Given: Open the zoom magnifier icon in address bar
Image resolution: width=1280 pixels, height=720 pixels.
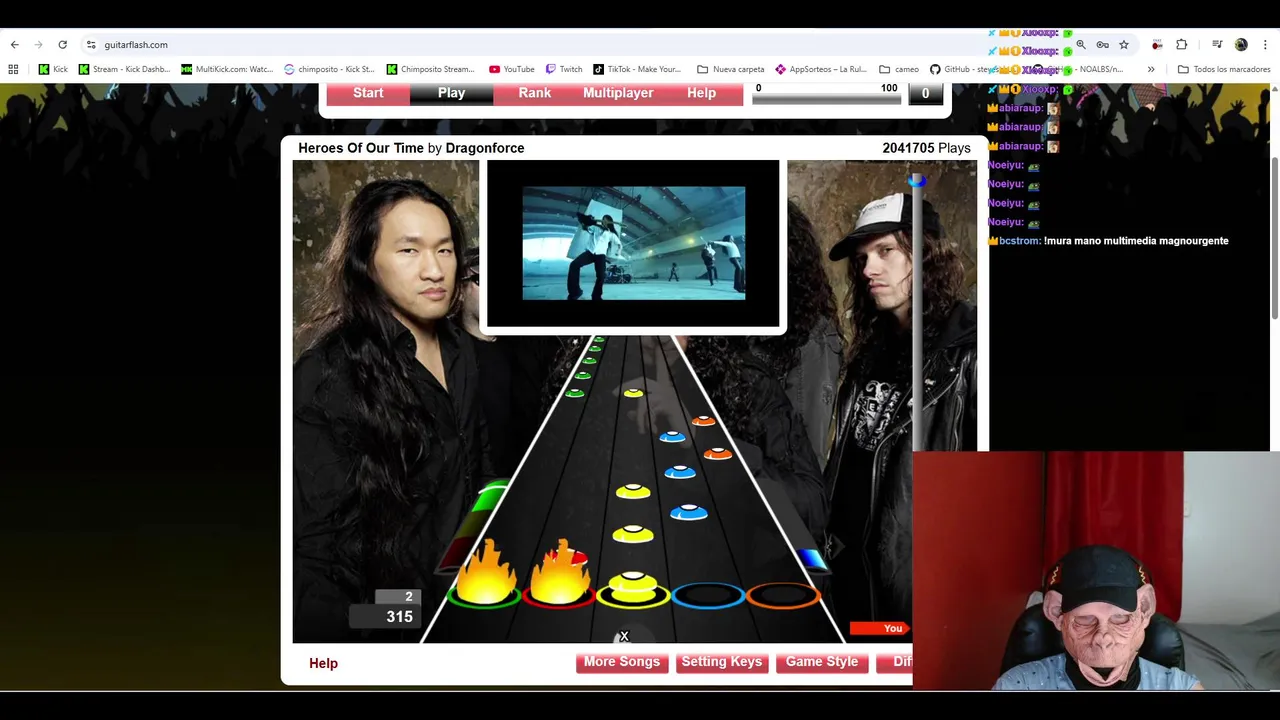Looking at the screenshot, I should (x=1081, y=44).
